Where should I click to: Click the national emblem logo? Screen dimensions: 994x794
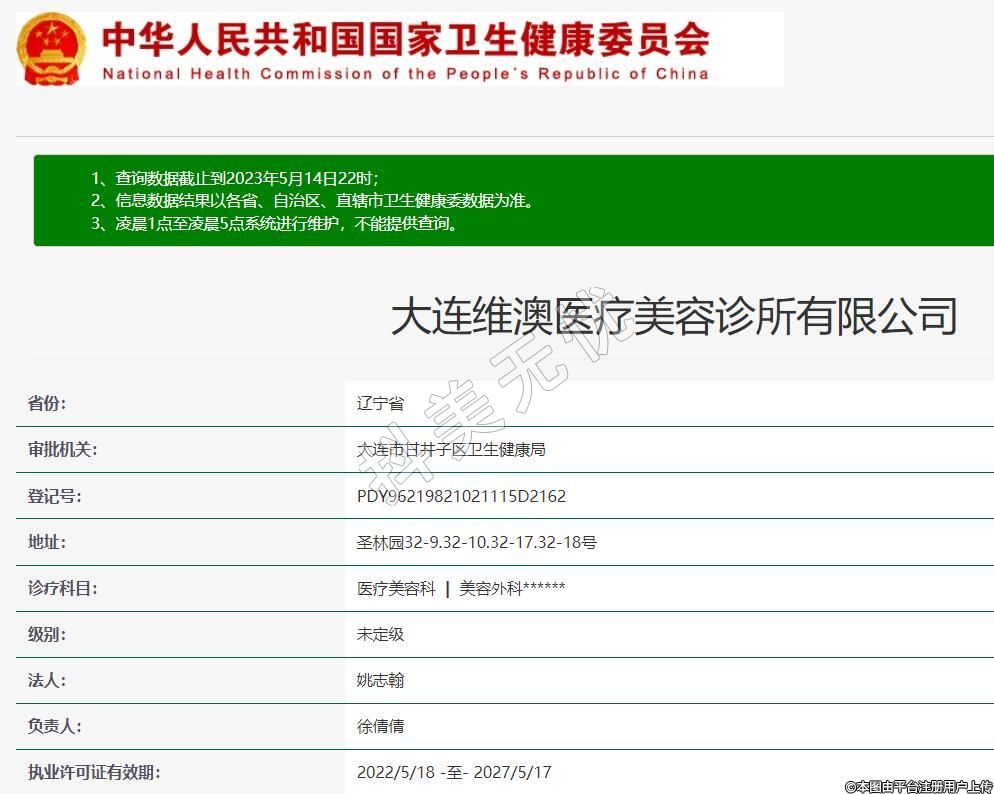pos(53,48)
